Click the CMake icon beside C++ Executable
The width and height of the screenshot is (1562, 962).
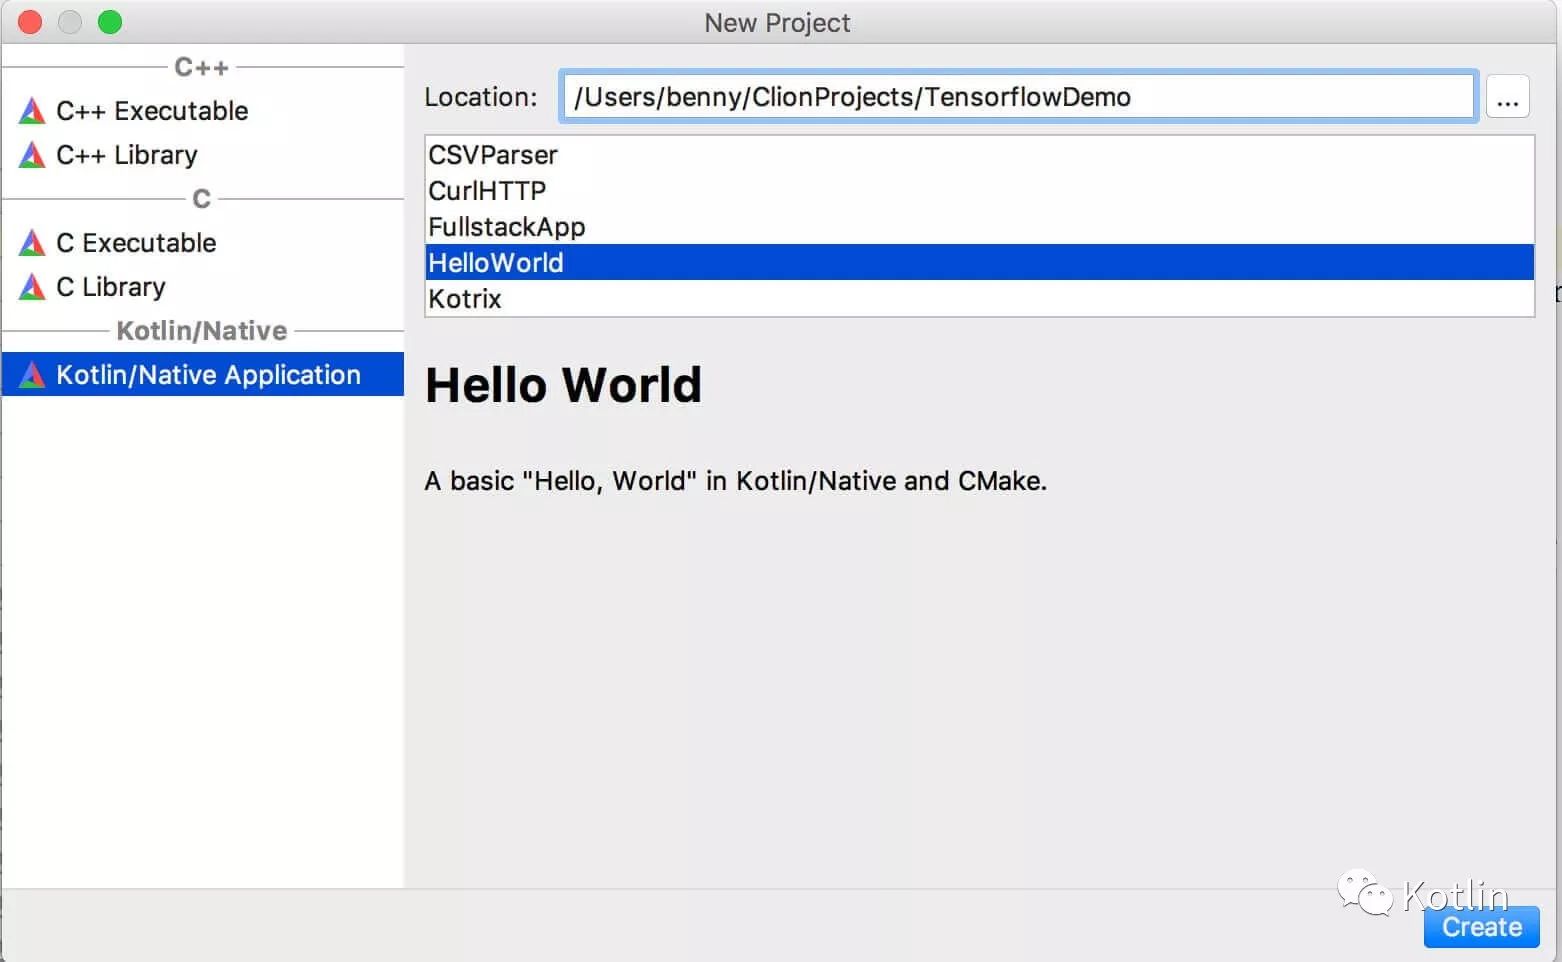click(x=32, y=111)
